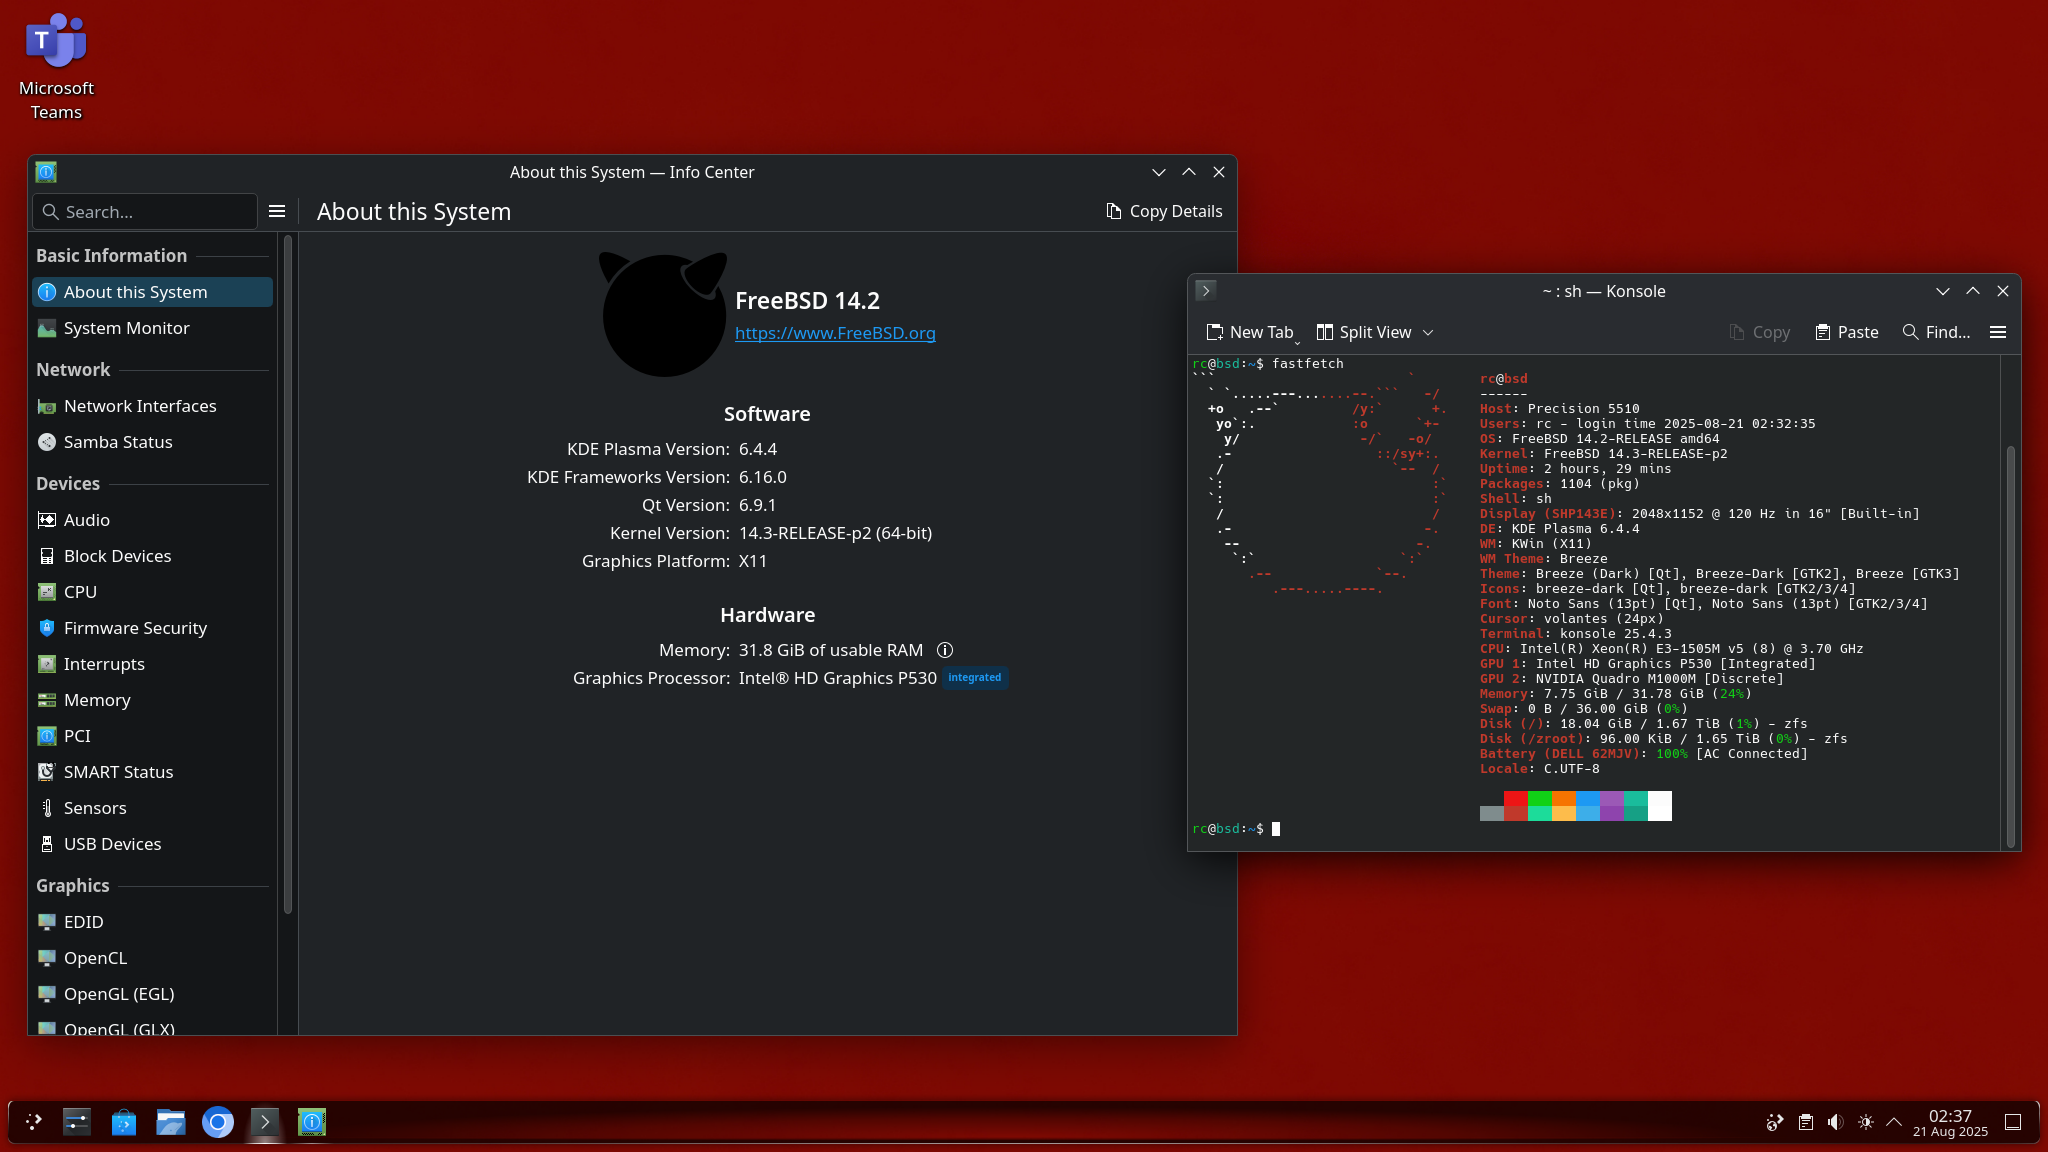Open the Konsole hamburger menu
The height and width of the screenshot is (1152, 2048).
point(1997,332)
